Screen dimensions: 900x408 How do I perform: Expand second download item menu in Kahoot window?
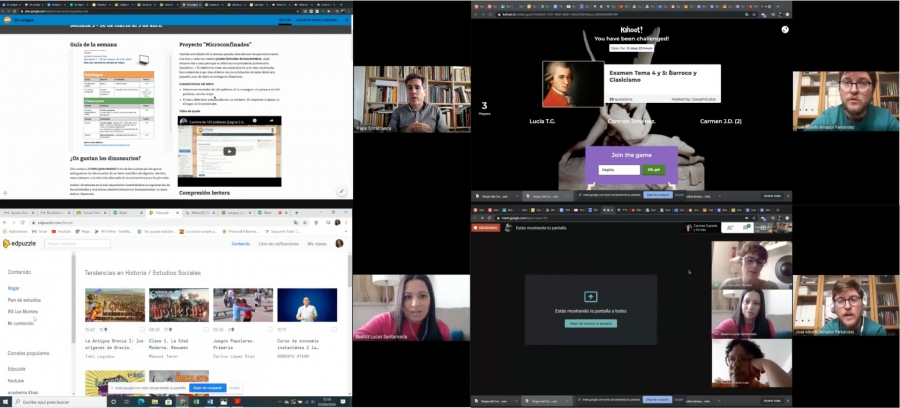click(x=567, y=196)
